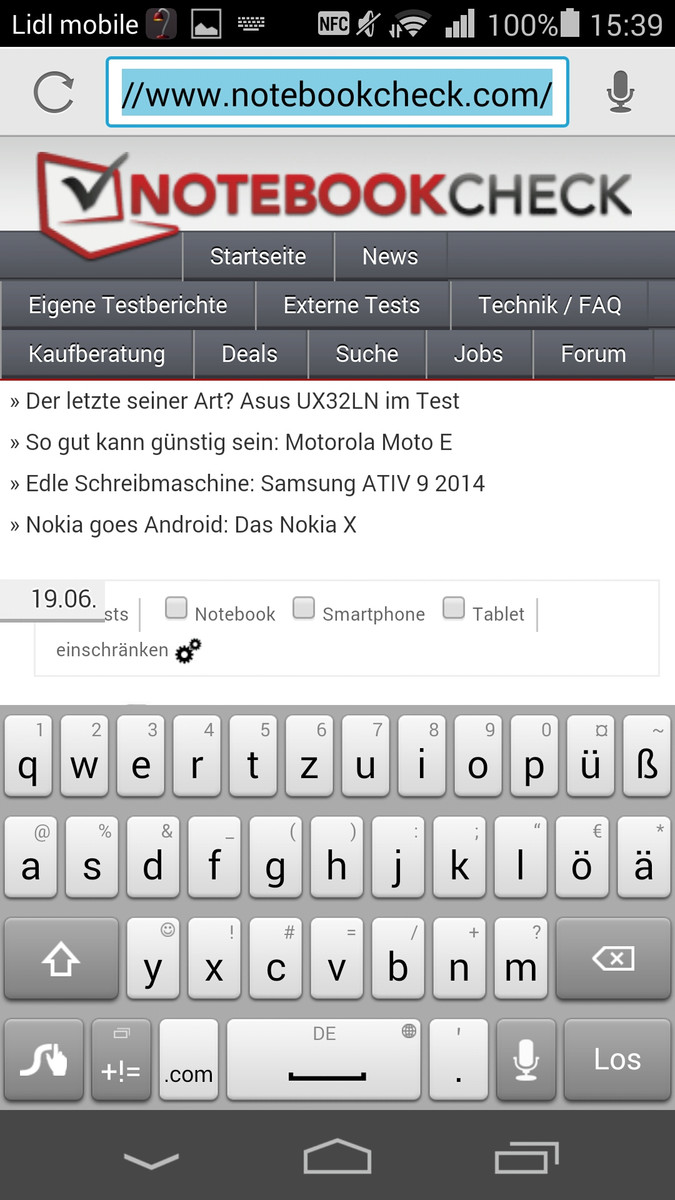Open the Motorola Moto E article link

coord(231,442)
